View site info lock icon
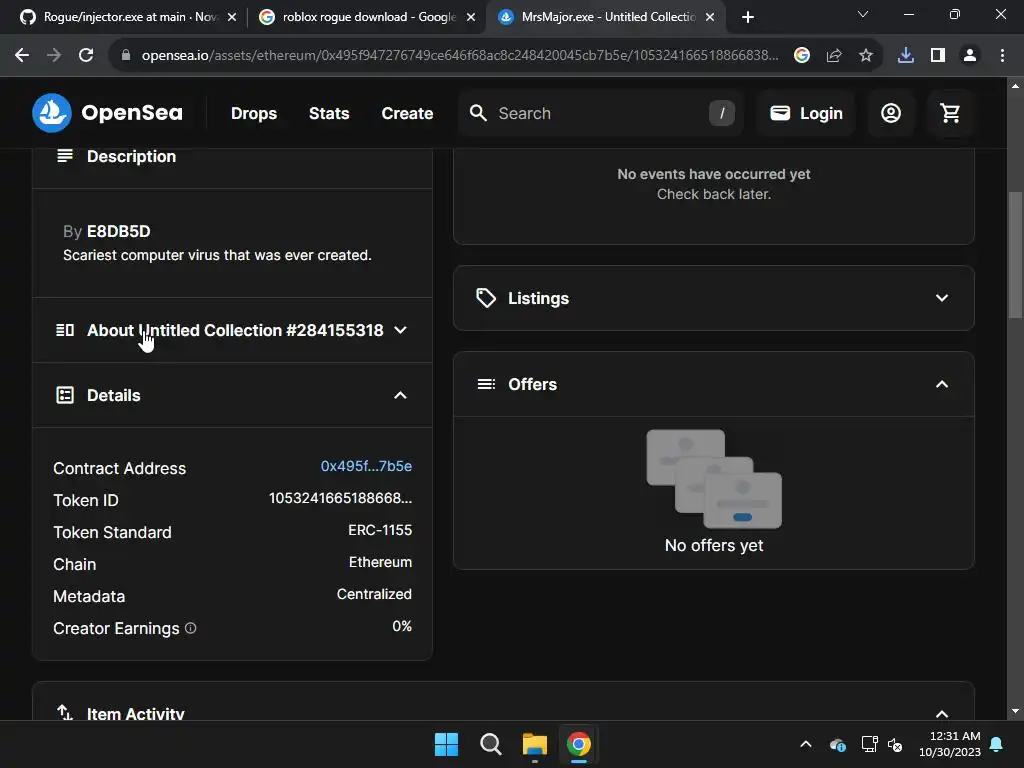This screenshot has width=1024, height=768. click(x=125, y=56)
